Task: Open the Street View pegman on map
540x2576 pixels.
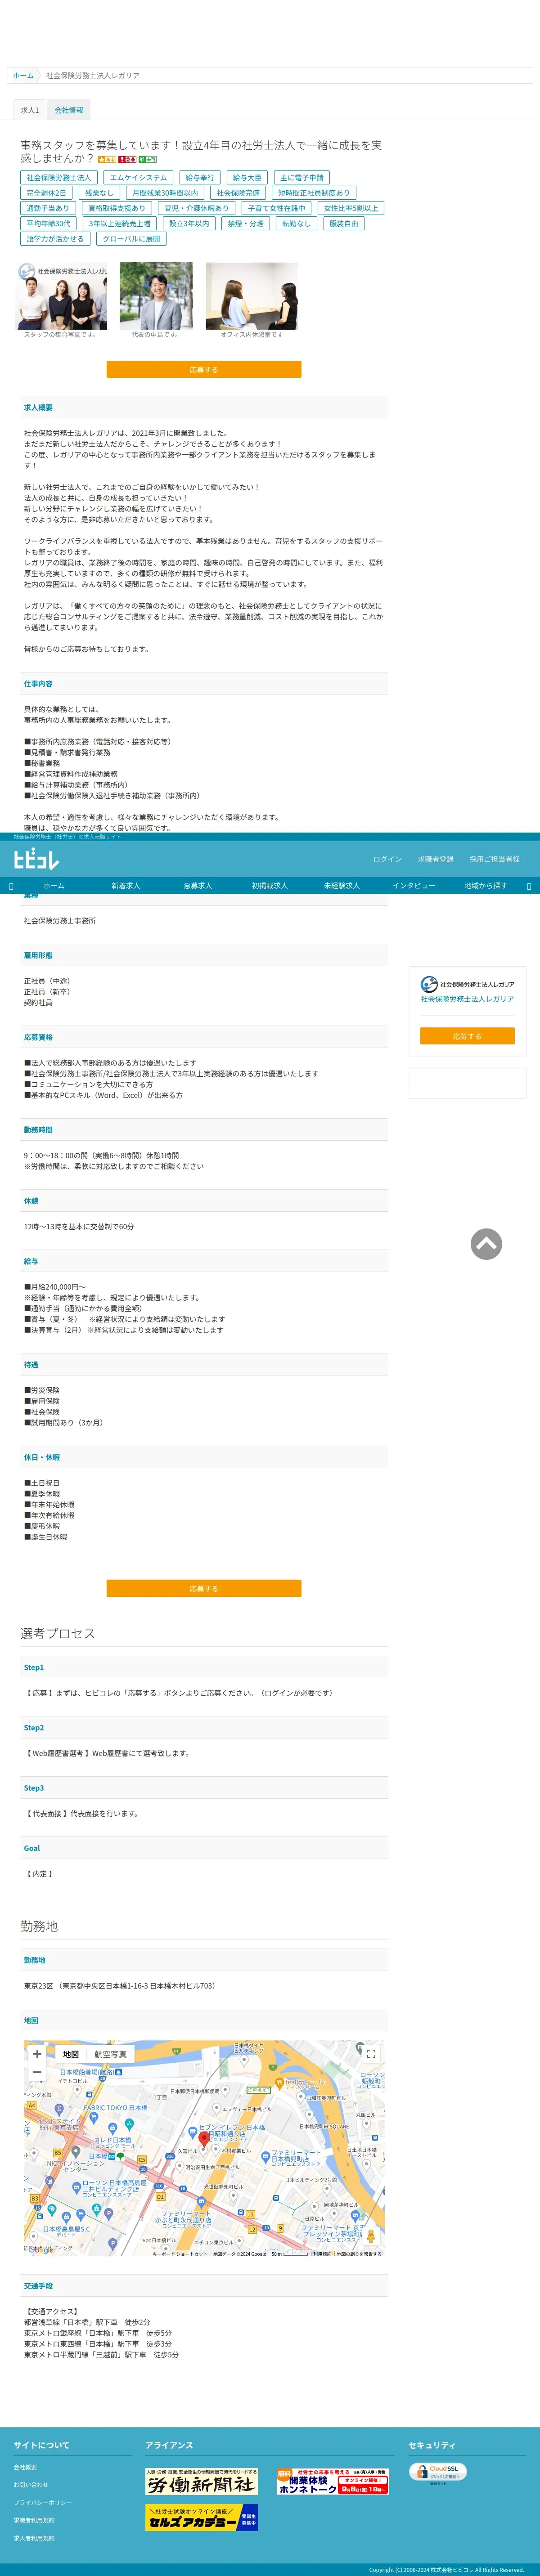Action: click(x=370, y=2236)
